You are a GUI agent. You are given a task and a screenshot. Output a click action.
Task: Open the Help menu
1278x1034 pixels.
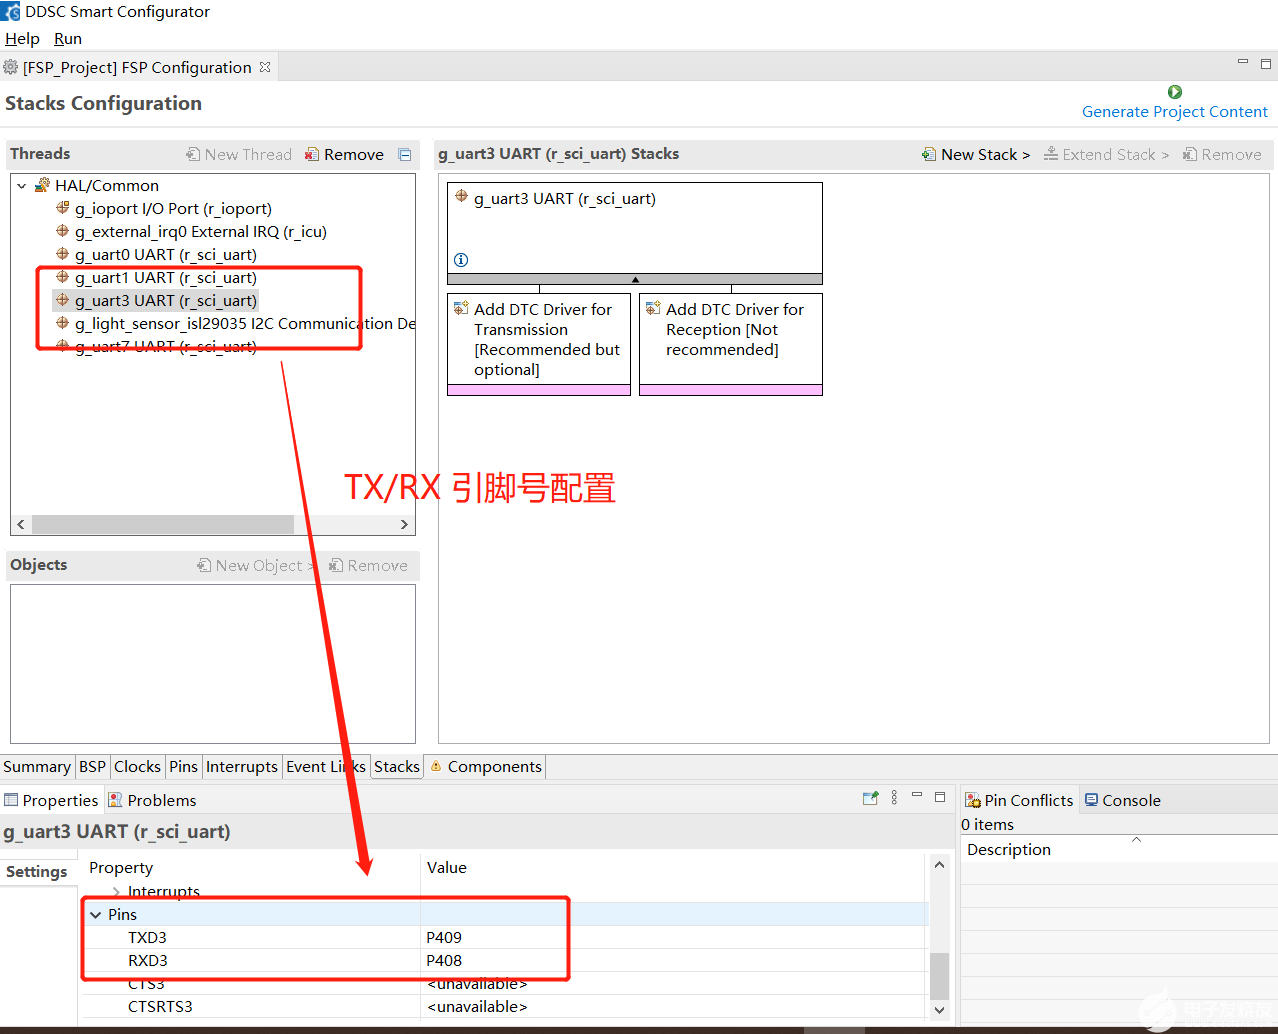click(x=22, y=38)
